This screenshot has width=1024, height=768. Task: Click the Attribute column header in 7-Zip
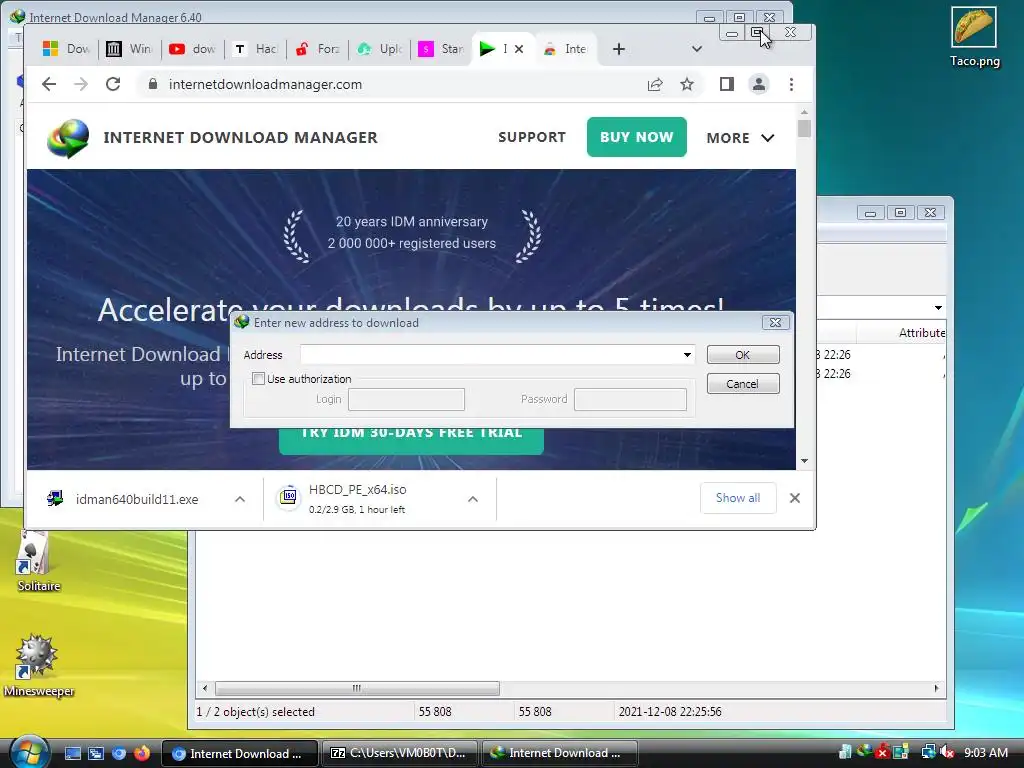[x=921, y=333]
